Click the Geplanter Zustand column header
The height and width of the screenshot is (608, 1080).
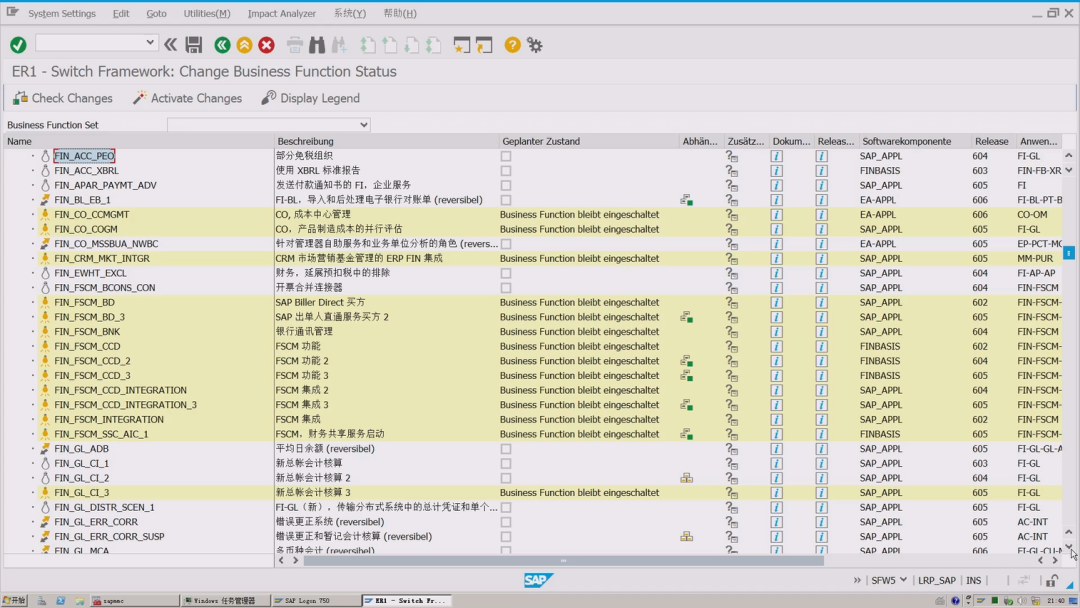click(x=541, y=141)
